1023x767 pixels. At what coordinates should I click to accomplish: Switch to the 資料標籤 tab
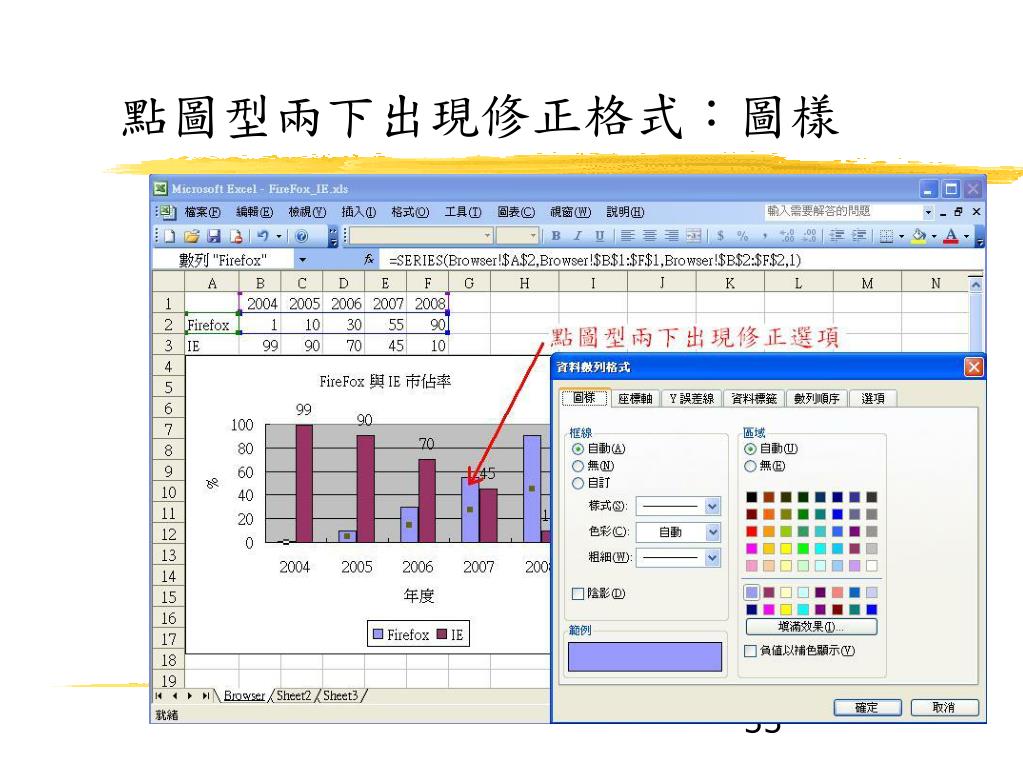point(754,399)
